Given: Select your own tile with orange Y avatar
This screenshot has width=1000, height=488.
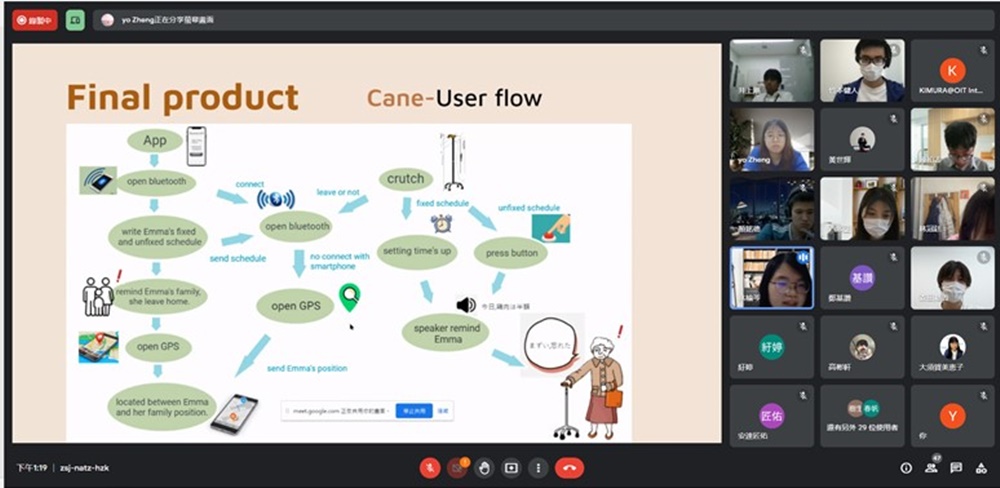Looking at the screenshot, I should pos(952,416).
